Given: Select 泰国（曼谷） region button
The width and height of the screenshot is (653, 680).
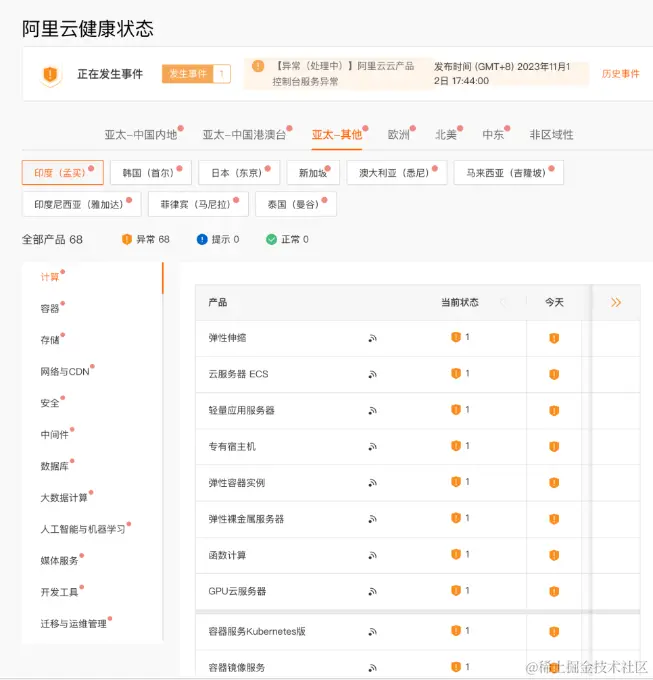Looking at the screenshot, I should click(296, 204).
